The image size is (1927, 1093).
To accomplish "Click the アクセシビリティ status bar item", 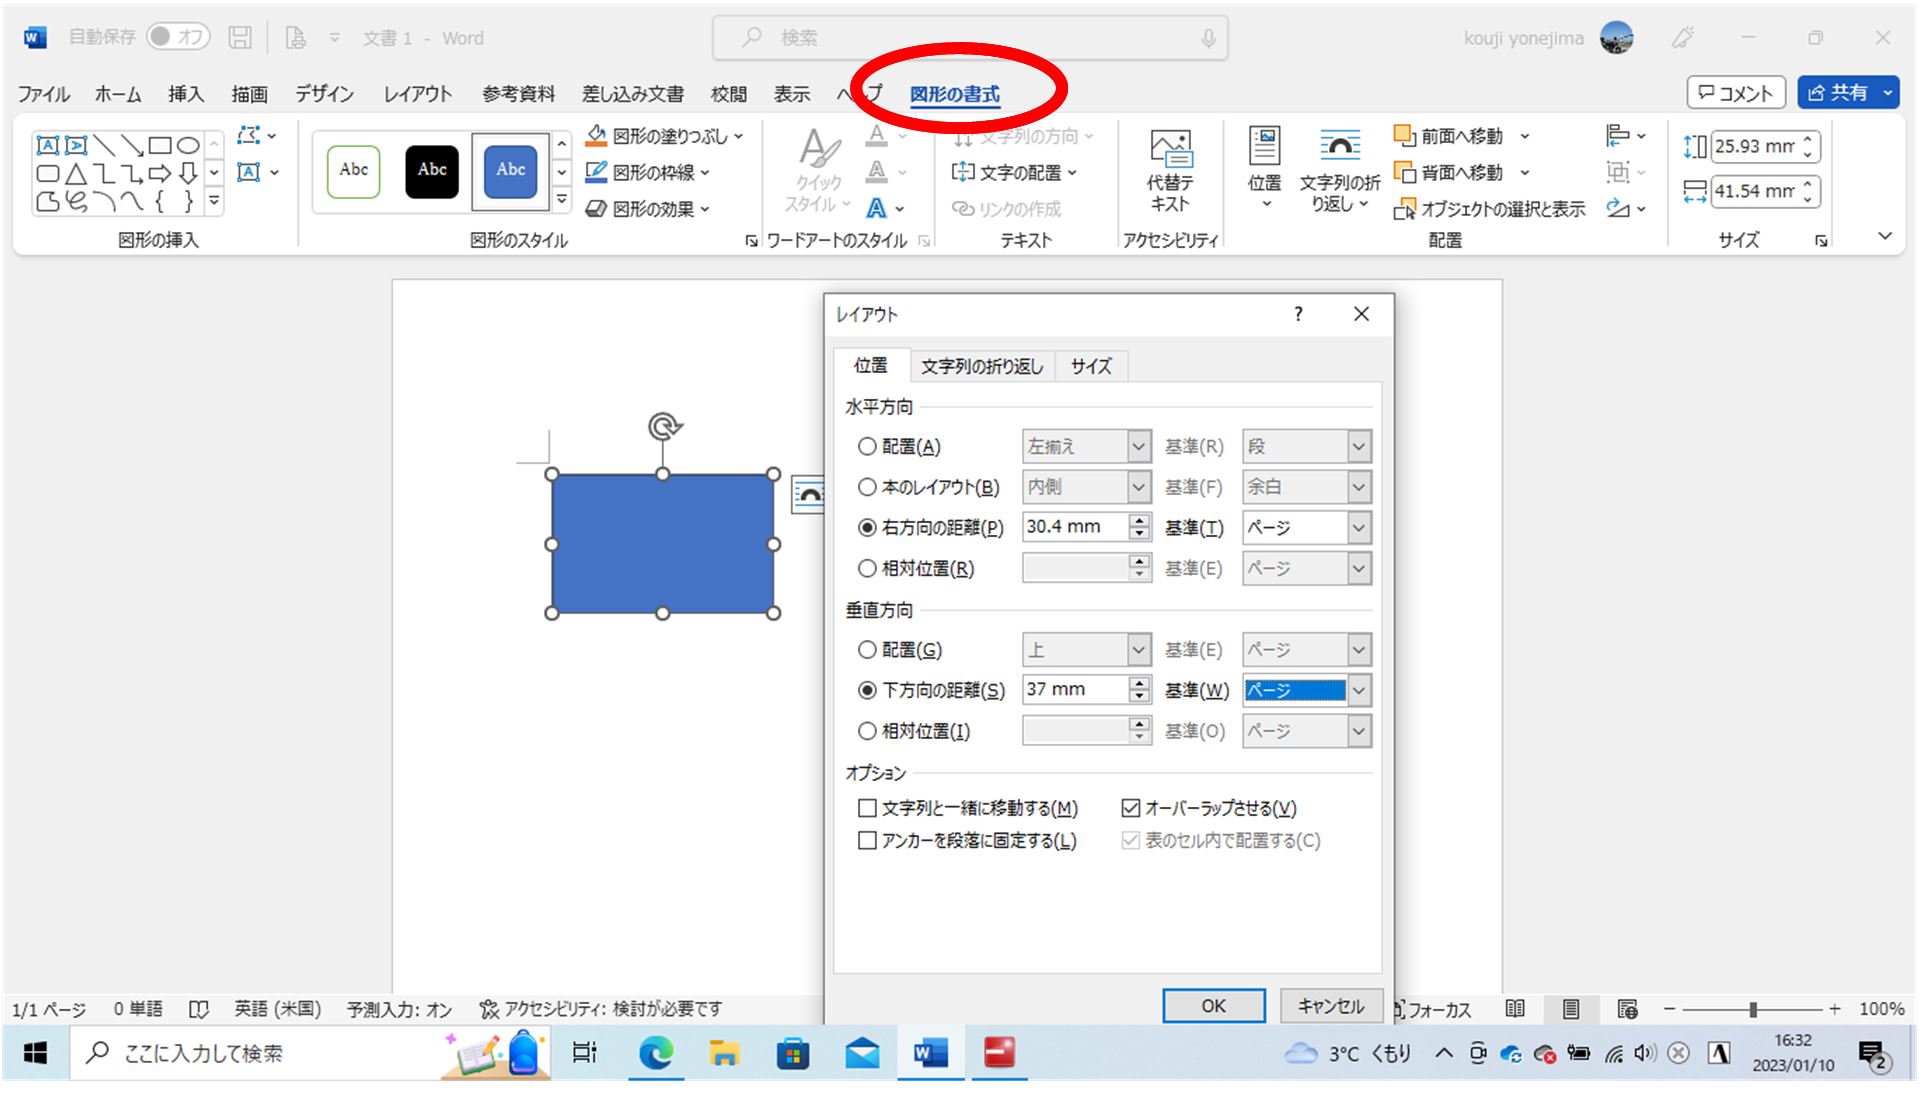I will pos(601,1009).
